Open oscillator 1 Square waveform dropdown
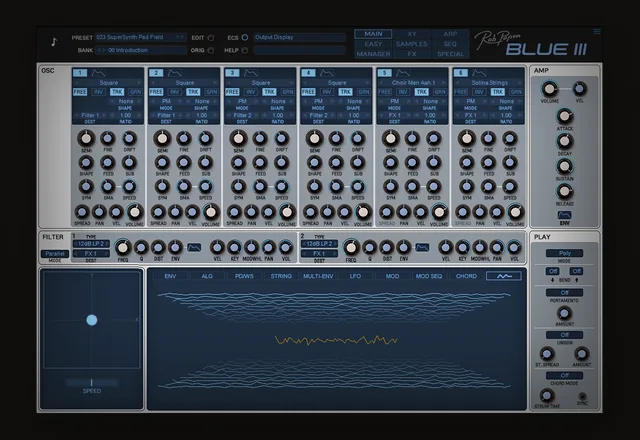The image size is (640, 440). click(108, 82)
